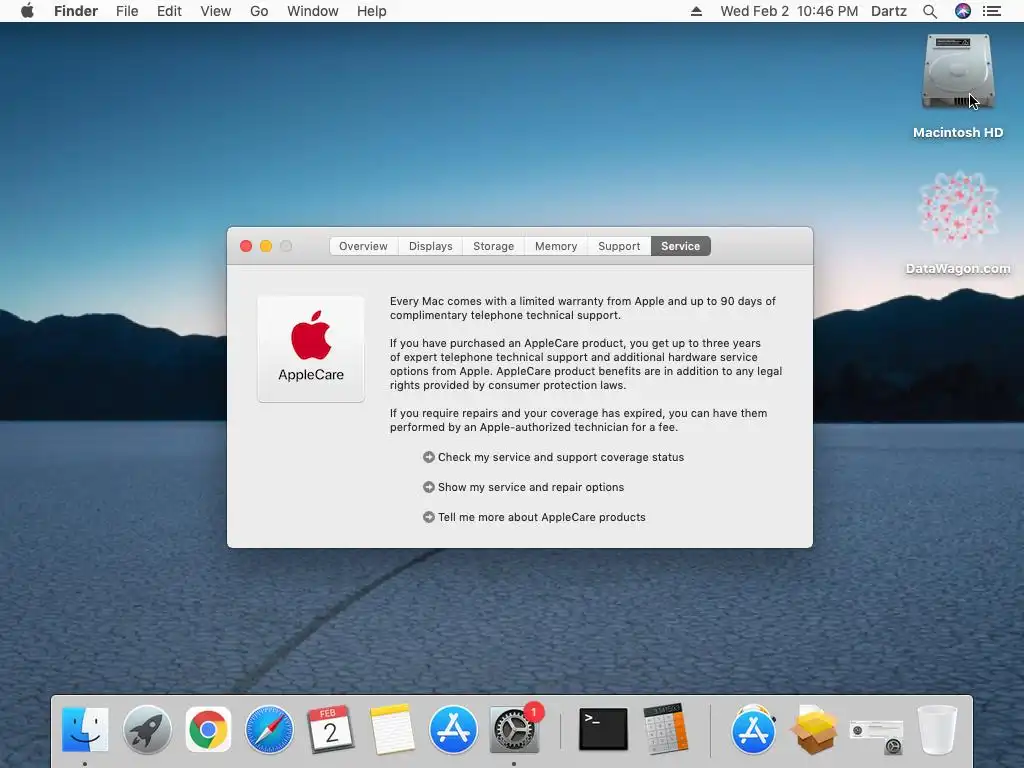The image size is (1024, 768).
Task: Open the Go menu
Action: point(259,11)
